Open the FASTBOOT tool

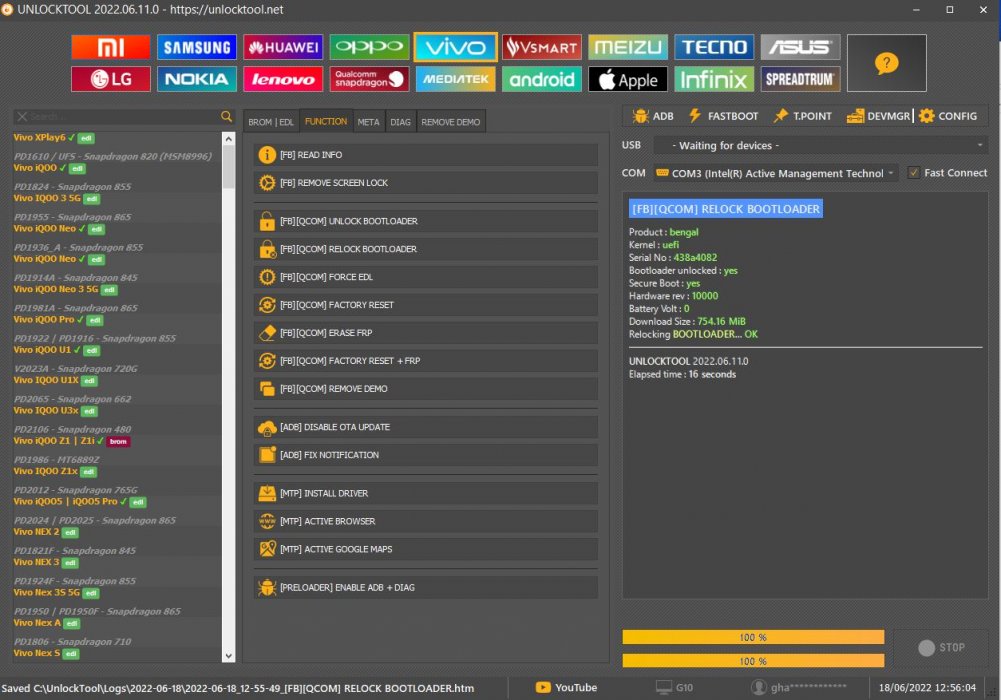pyautogui.click(x=723, y=116)
